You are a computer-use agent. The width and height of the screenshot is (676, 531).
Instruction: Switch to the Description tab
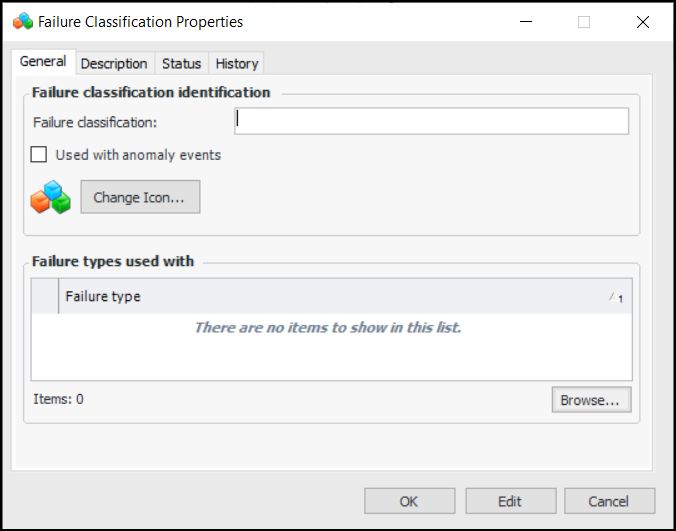pos(114,63)
